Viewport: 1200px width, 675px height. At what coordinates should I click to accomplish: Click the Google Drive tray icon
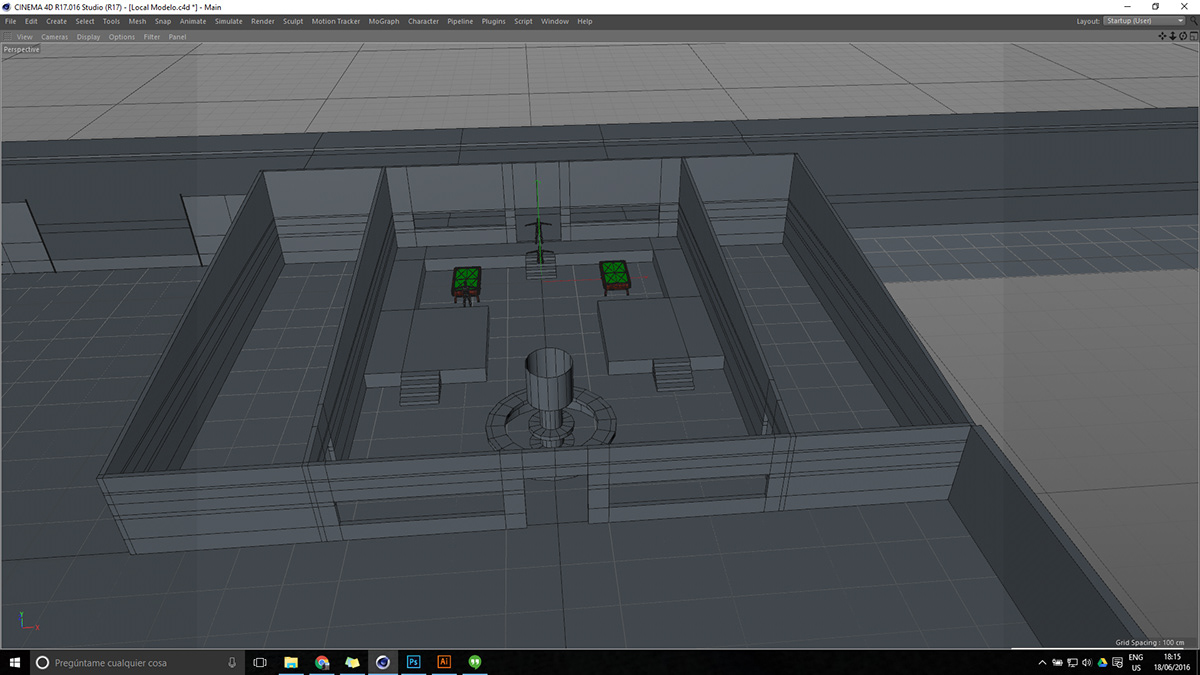click(x=1102, y=662)
